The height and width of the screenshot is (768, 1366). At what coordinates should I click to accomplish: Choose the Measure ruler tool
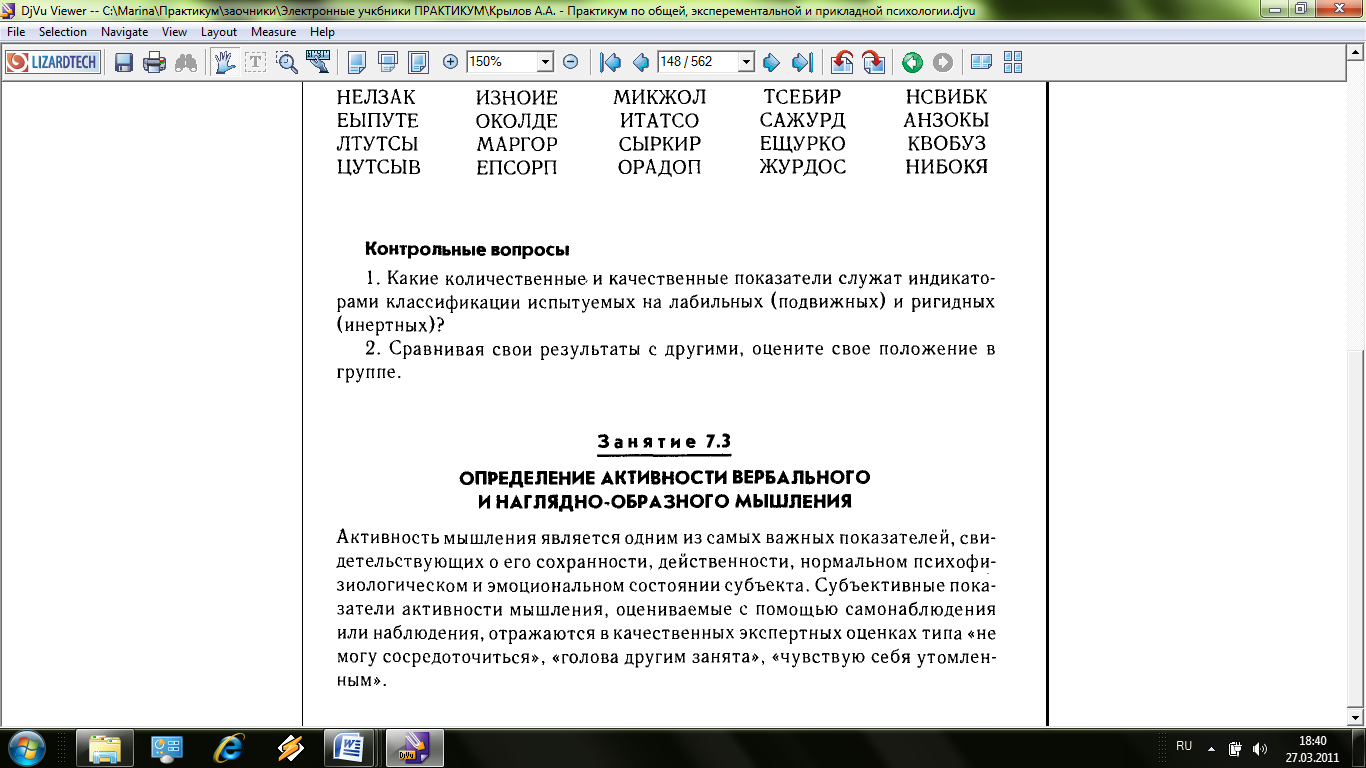pyautogui.click(x=318, y=62)
